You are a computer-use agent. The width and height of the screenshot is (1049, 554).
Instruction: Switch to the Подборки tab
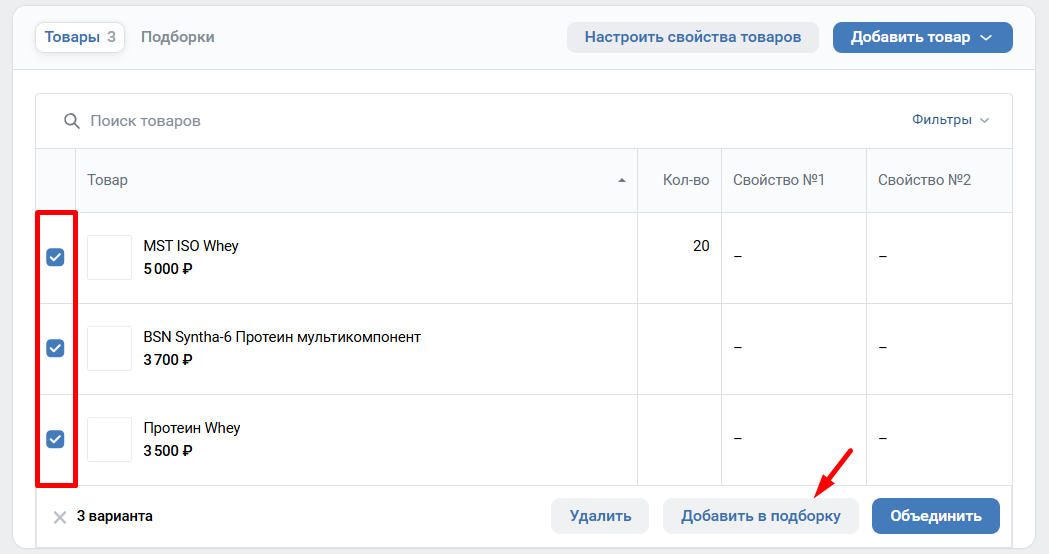coord(177,37)
